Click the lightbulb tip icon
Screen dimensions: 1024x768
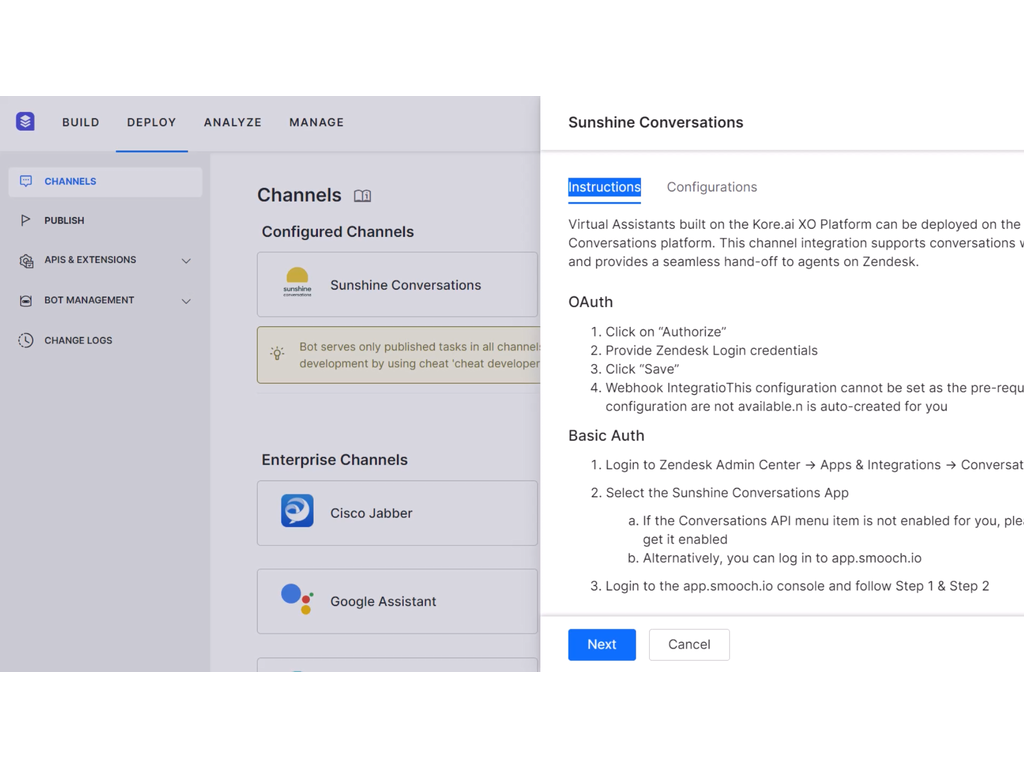coord(277,353)
